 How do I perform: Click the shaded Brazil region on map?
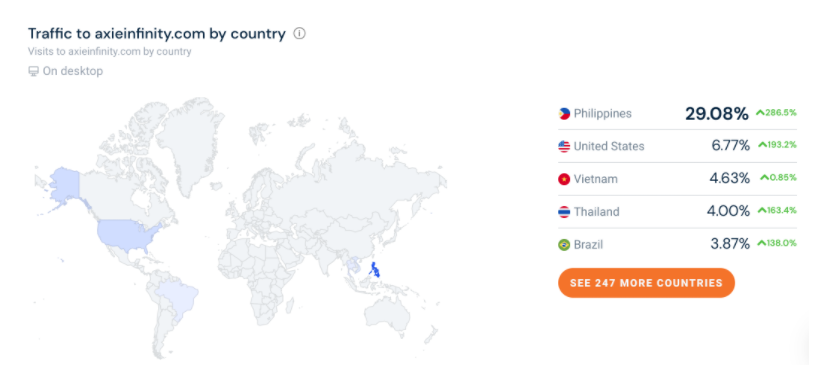[176, 297]
